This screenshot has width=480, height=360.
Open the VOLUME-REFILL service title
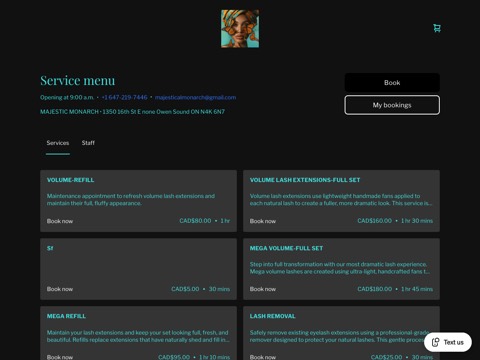coord(70,180)
